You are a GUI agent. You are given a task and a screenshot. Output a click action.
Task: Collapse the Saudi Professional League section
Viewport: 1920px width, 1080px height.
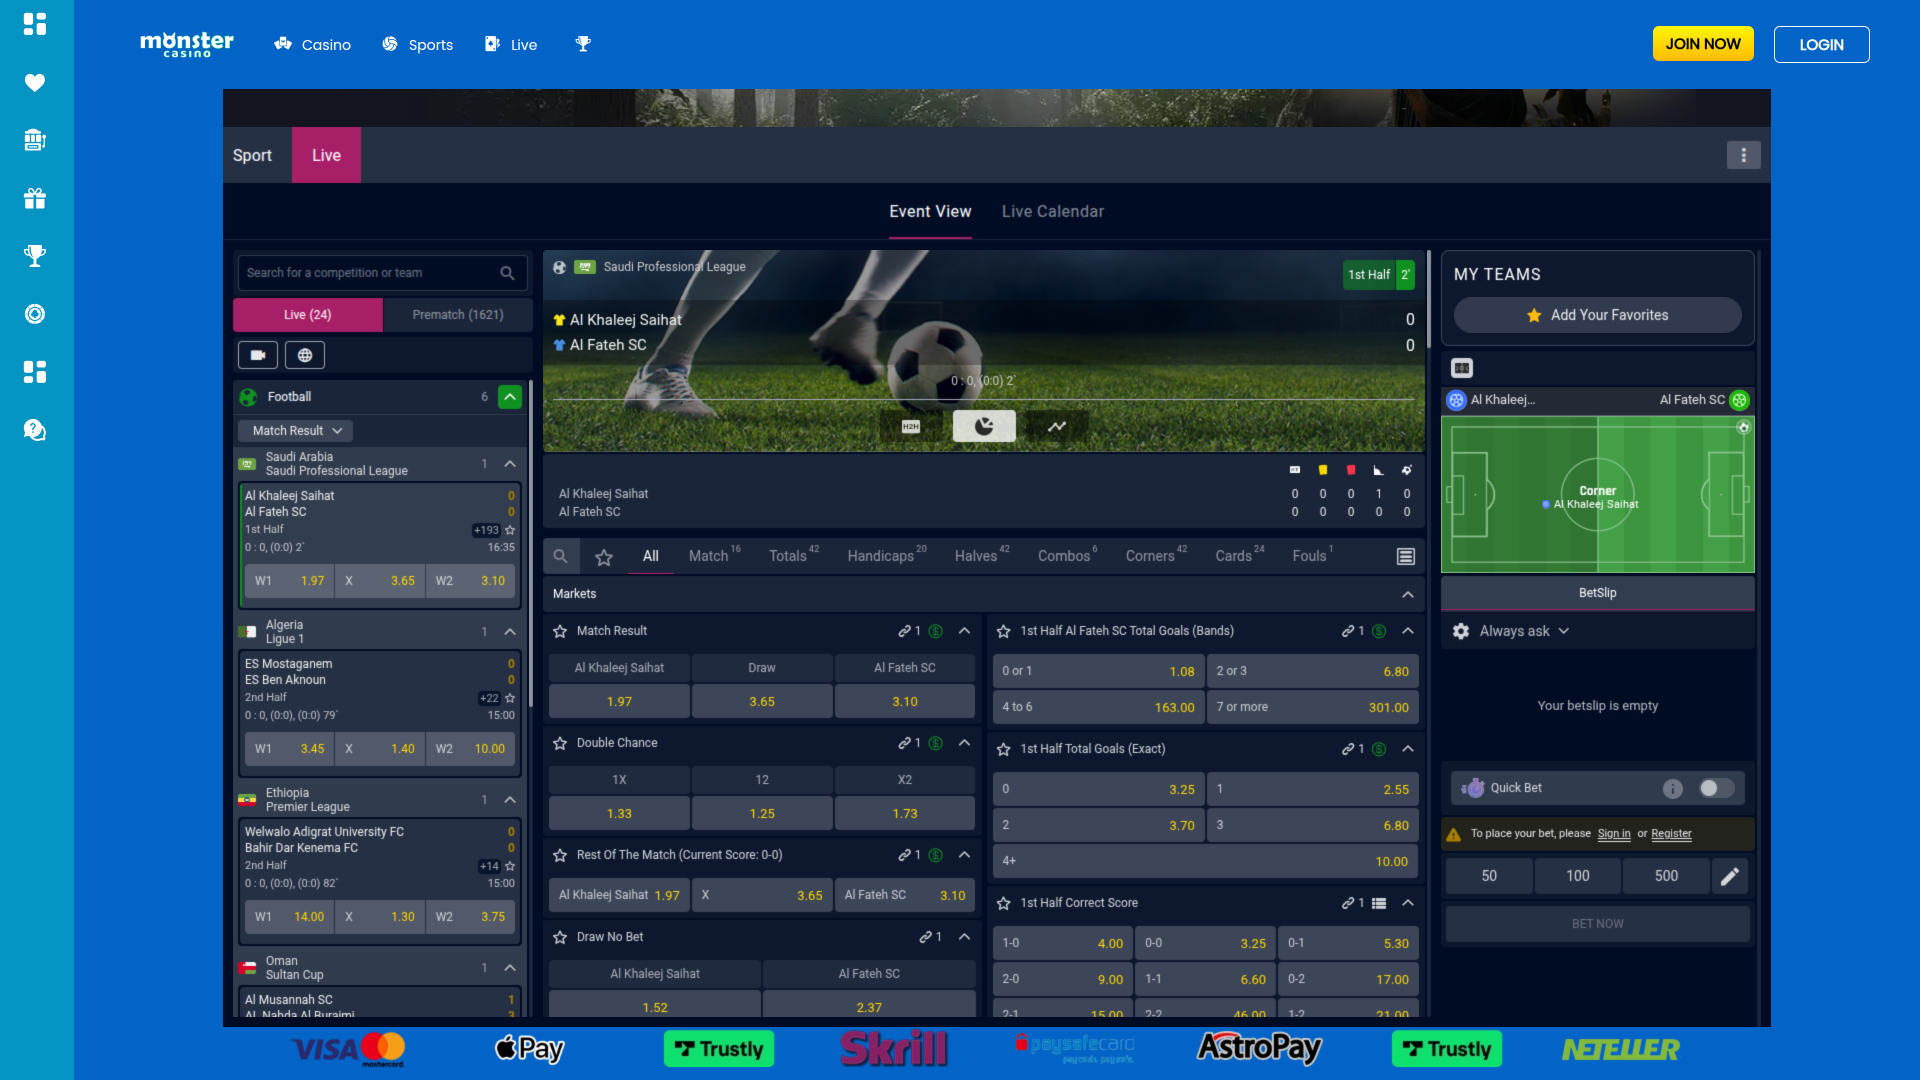pos(510,464)
